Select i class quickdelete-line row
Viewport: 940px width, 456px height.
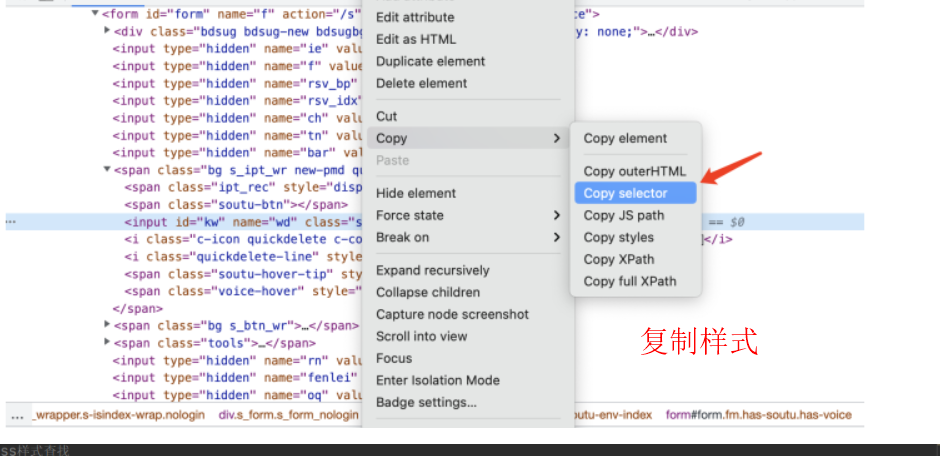pyautogui.click(x=243, y=257)
